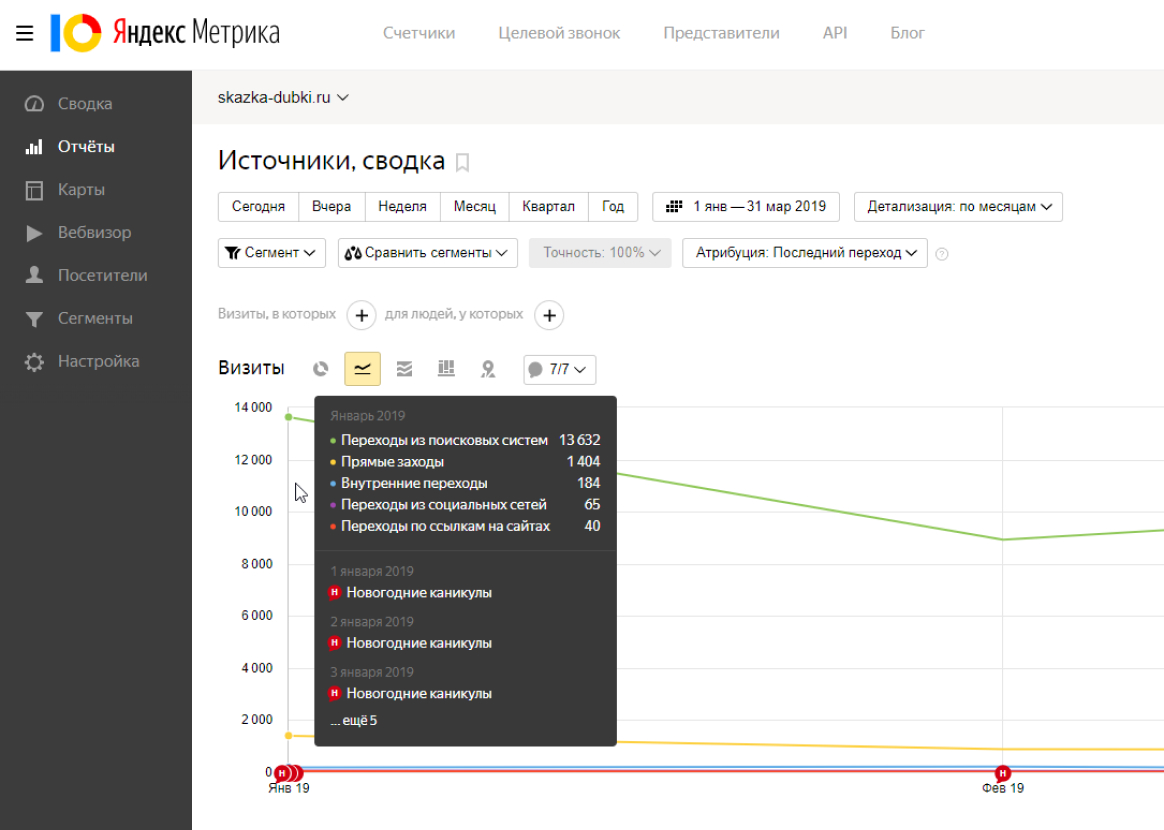Click Переходы из поисковых систем tooltip row
1164x830 pixels.
click(x=465, y=440)
